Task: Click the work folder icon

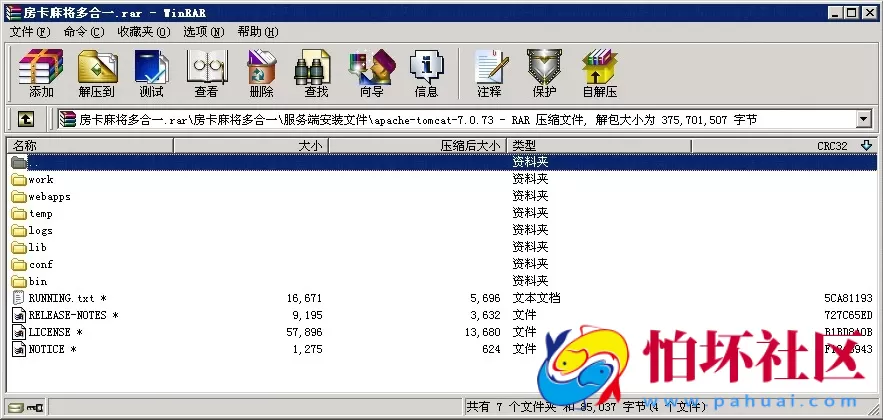Action: [19, 180]
